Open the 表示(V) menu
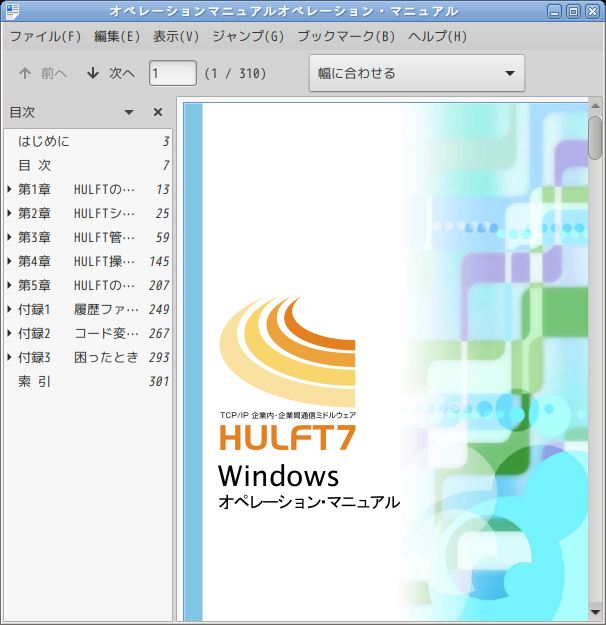 [x=176, y=37]
